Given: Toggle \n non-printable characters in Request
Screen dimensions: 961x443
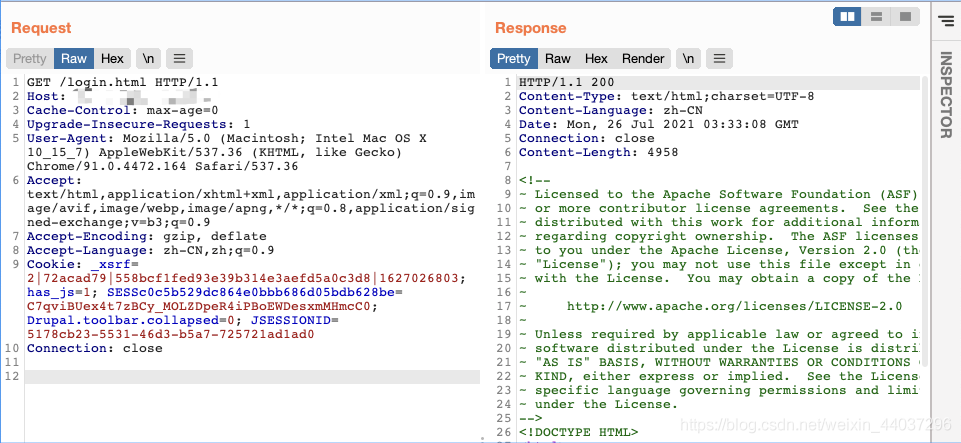Looking at the screenshot, I should click(x=148, y=59).
